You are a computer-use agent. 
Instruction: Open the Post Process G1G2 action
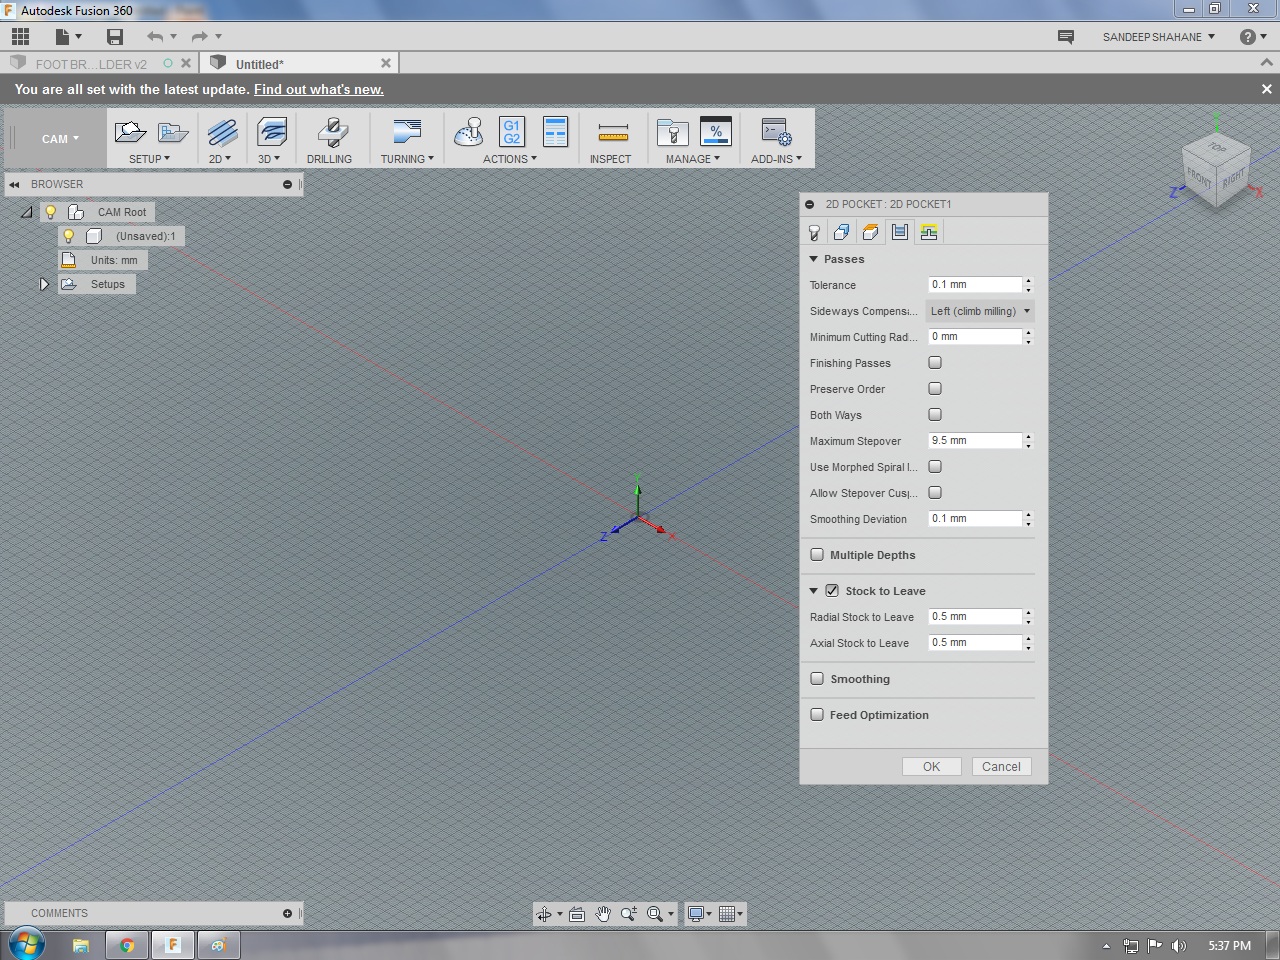point(511,131)
